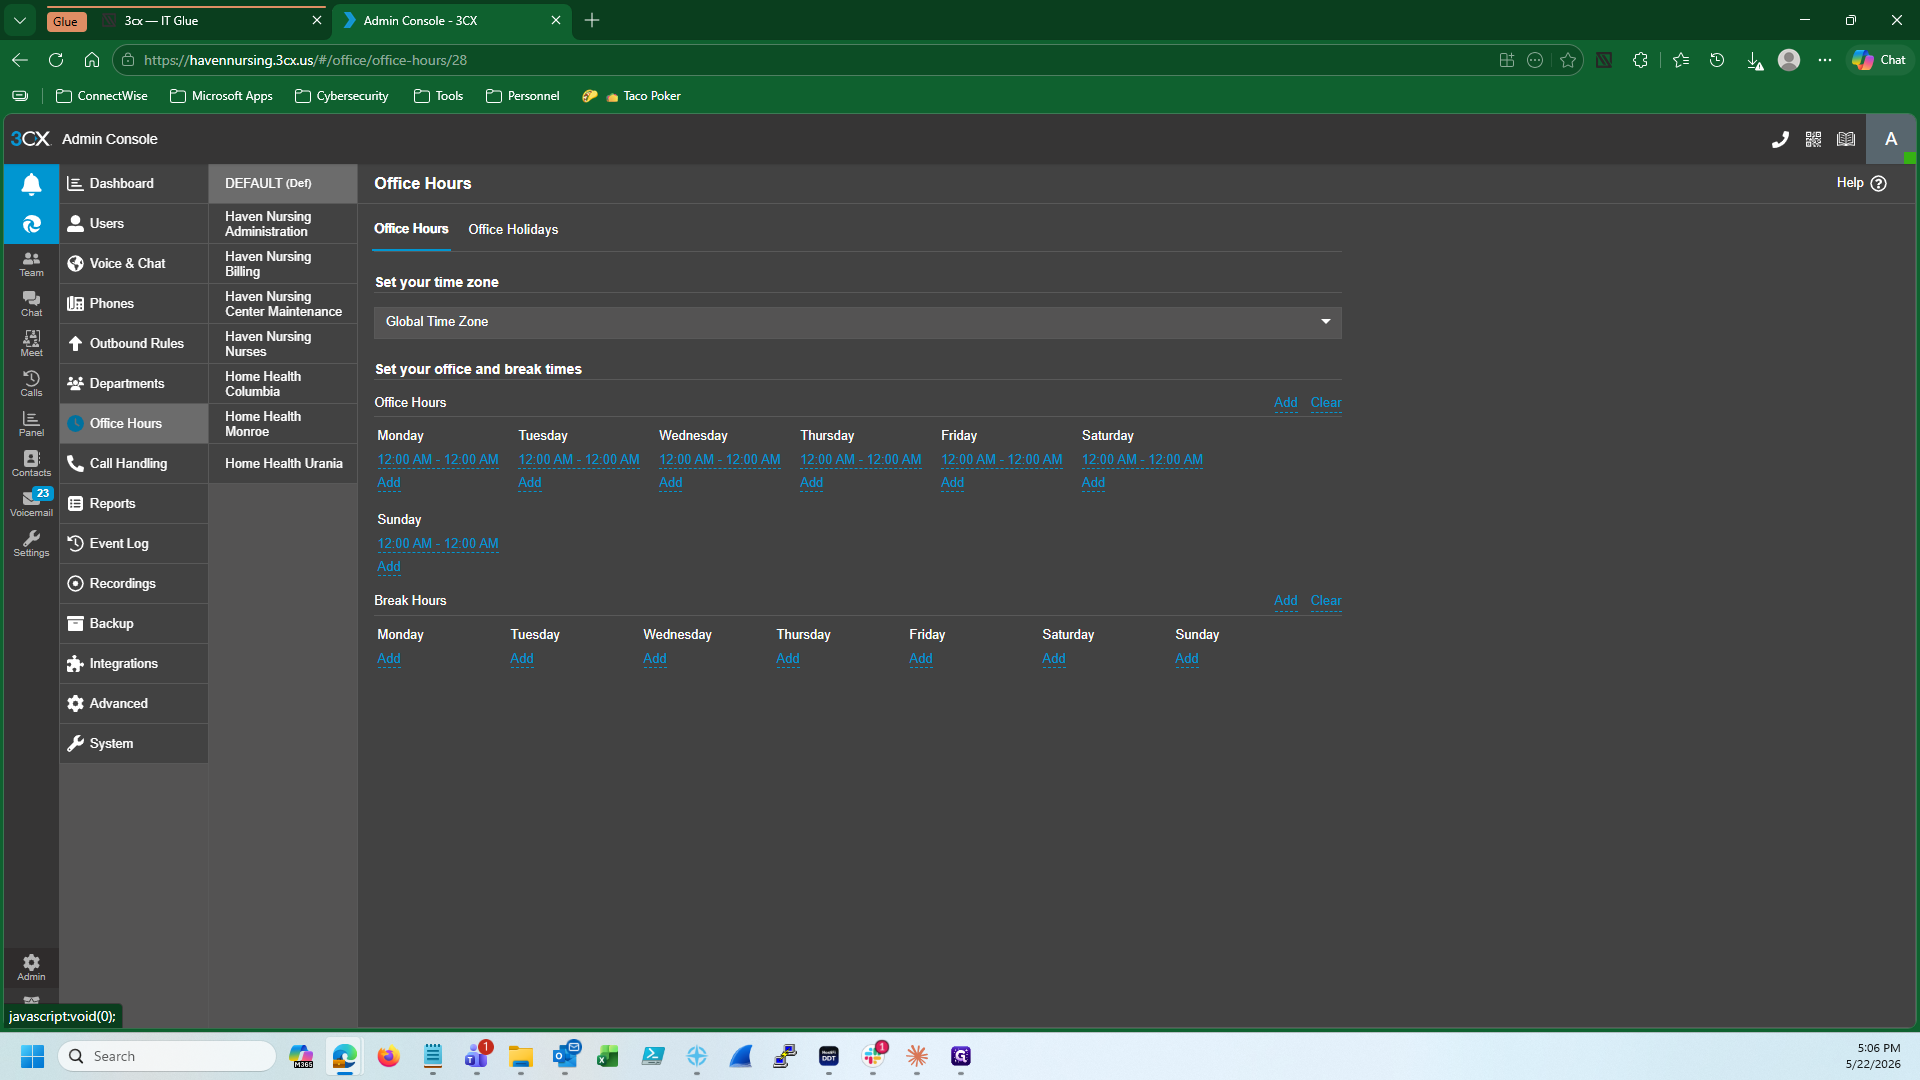1920x1080 pixels.
Task: Open ConnectWise bookmarks folder
Action: (x=102, y=96)
